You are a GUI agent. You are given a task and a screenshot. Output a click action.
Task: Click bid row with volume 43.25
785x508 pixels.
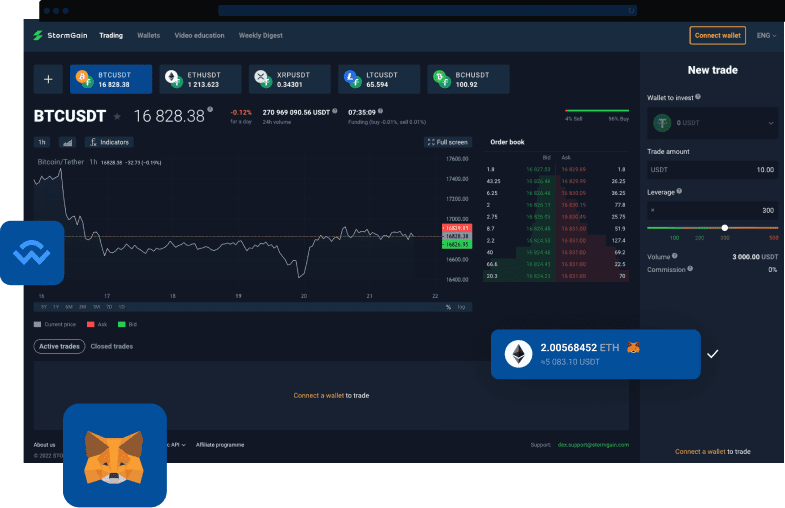pyautogui.click(x=519, y=181)
